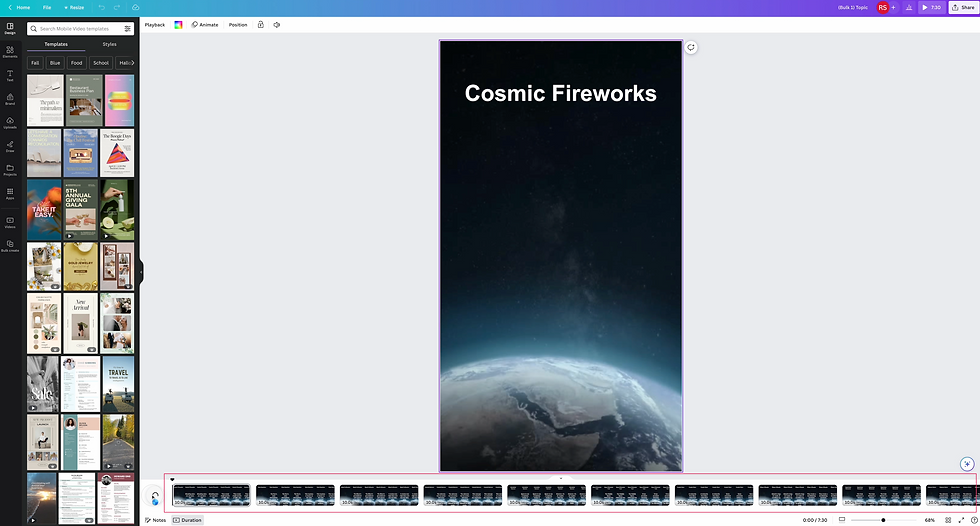The height and width of the screenshot is (526, 980).
Task: Click the RS account avatar
Action: [x=882, y=7]
